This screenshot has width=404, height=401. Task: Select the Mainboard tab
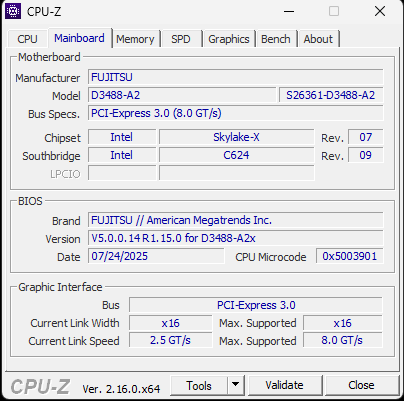pos(79,38)
